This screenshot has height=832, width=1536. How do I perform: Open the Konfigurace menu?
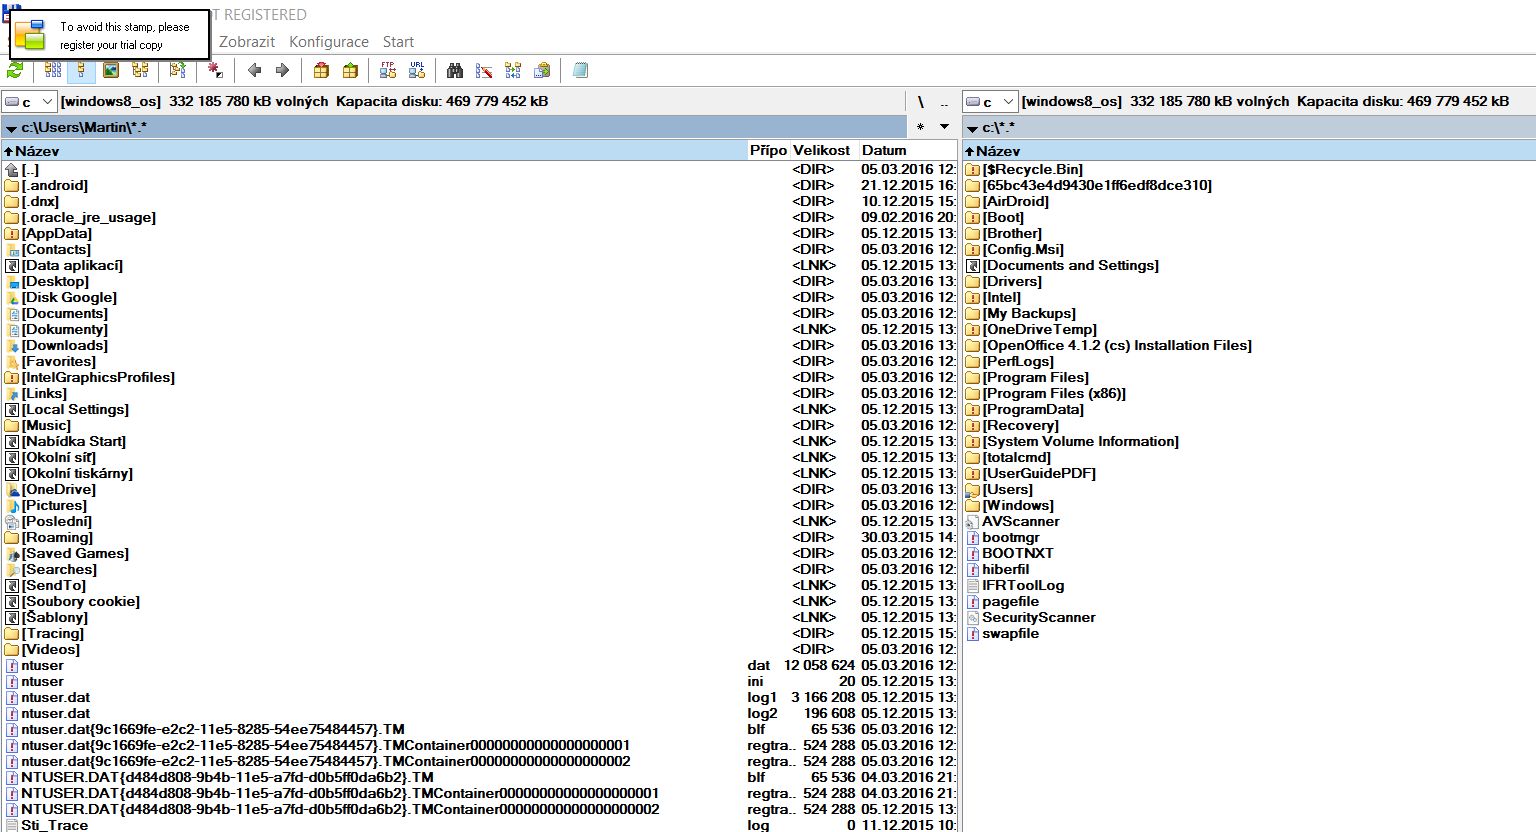328,42
